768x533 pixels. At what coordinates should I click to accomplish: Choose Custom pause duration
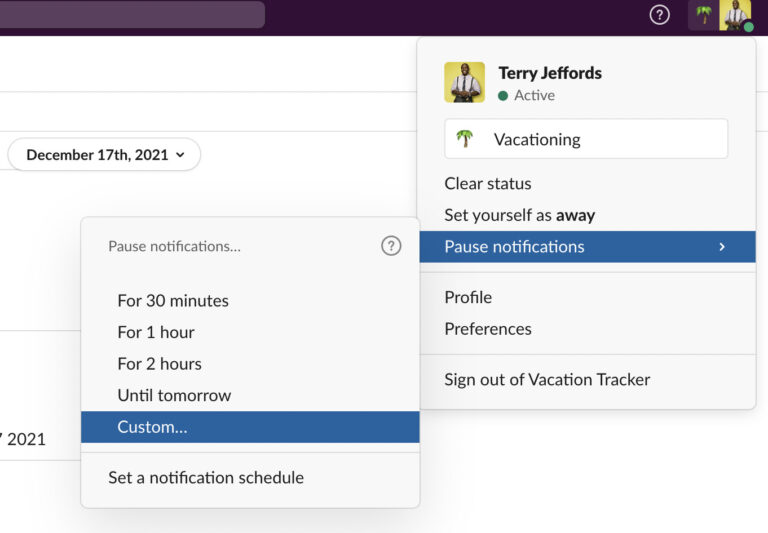click(250, 427)
